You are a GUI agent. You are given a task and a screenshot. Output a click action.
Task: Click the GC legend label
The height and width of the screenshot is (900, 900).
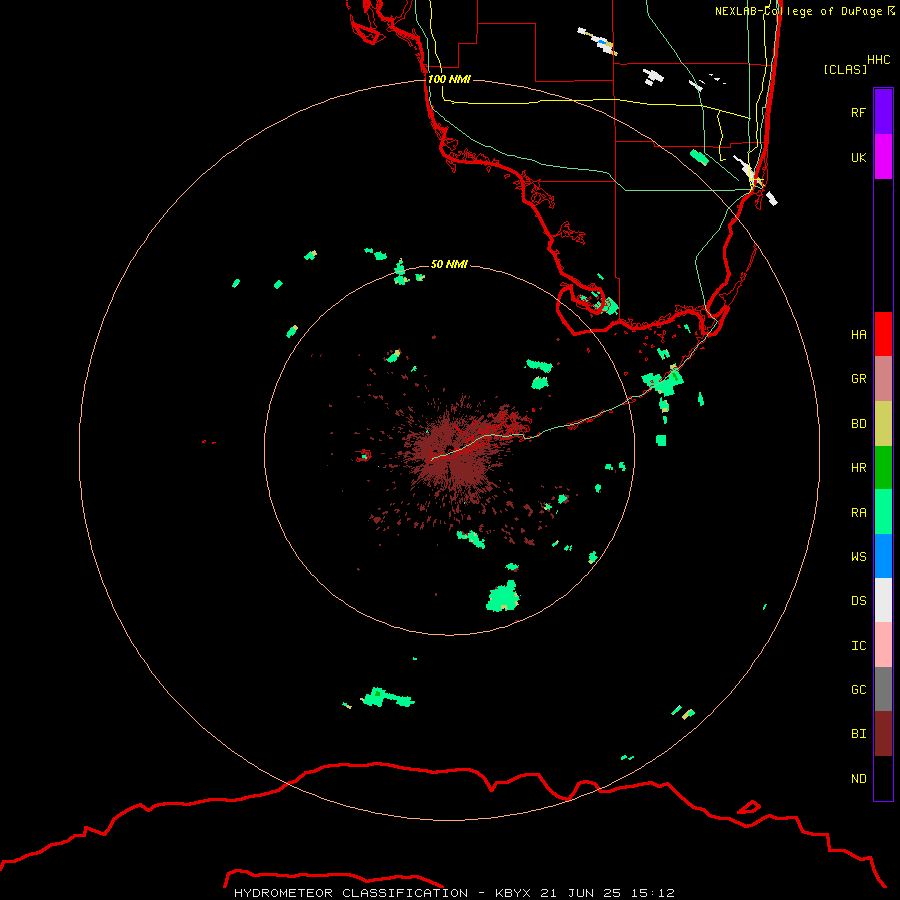(858, 690)
